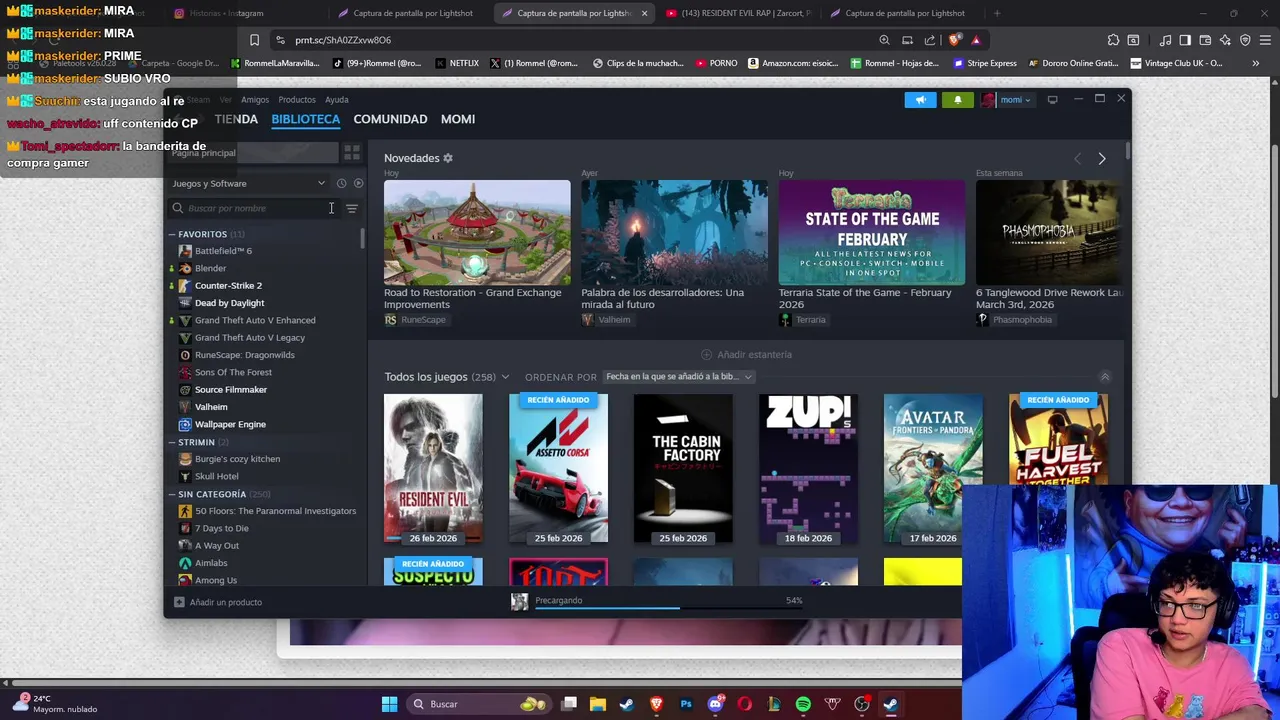Show more bookmarks chevron in browser
This screenshot has height=720, width=1280.
tap(1256, 63)
